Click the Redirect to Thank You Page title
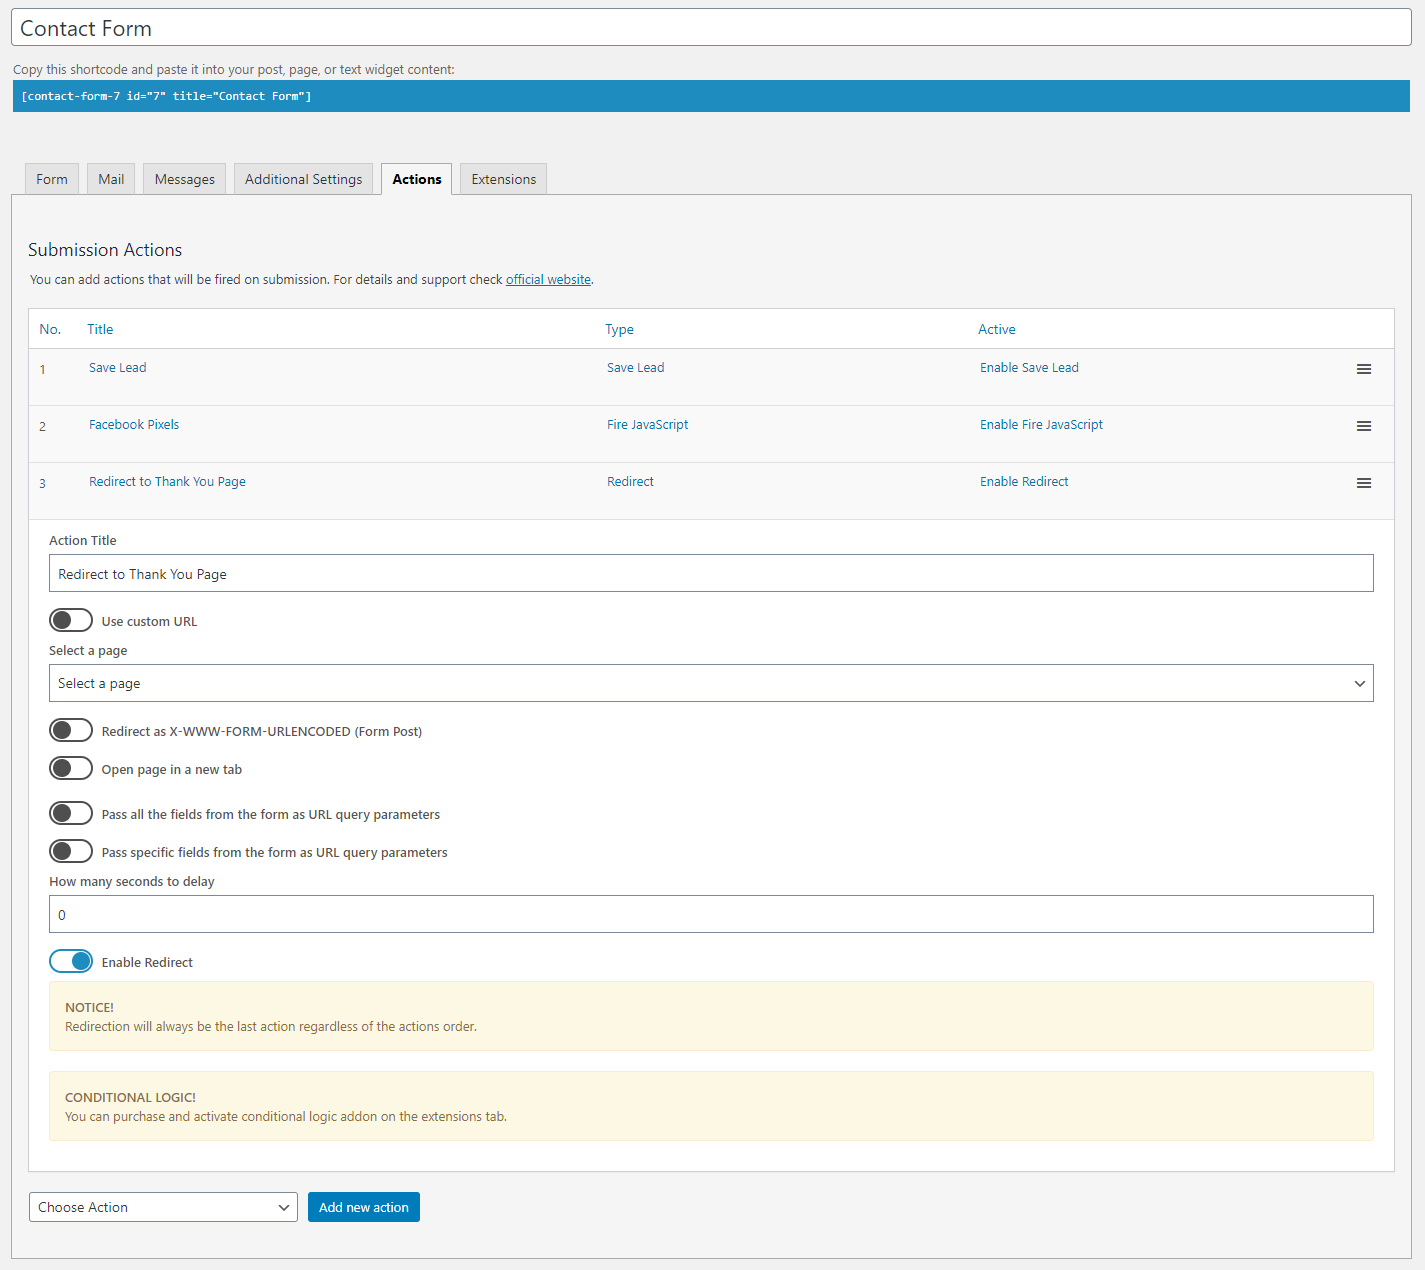 167,481
